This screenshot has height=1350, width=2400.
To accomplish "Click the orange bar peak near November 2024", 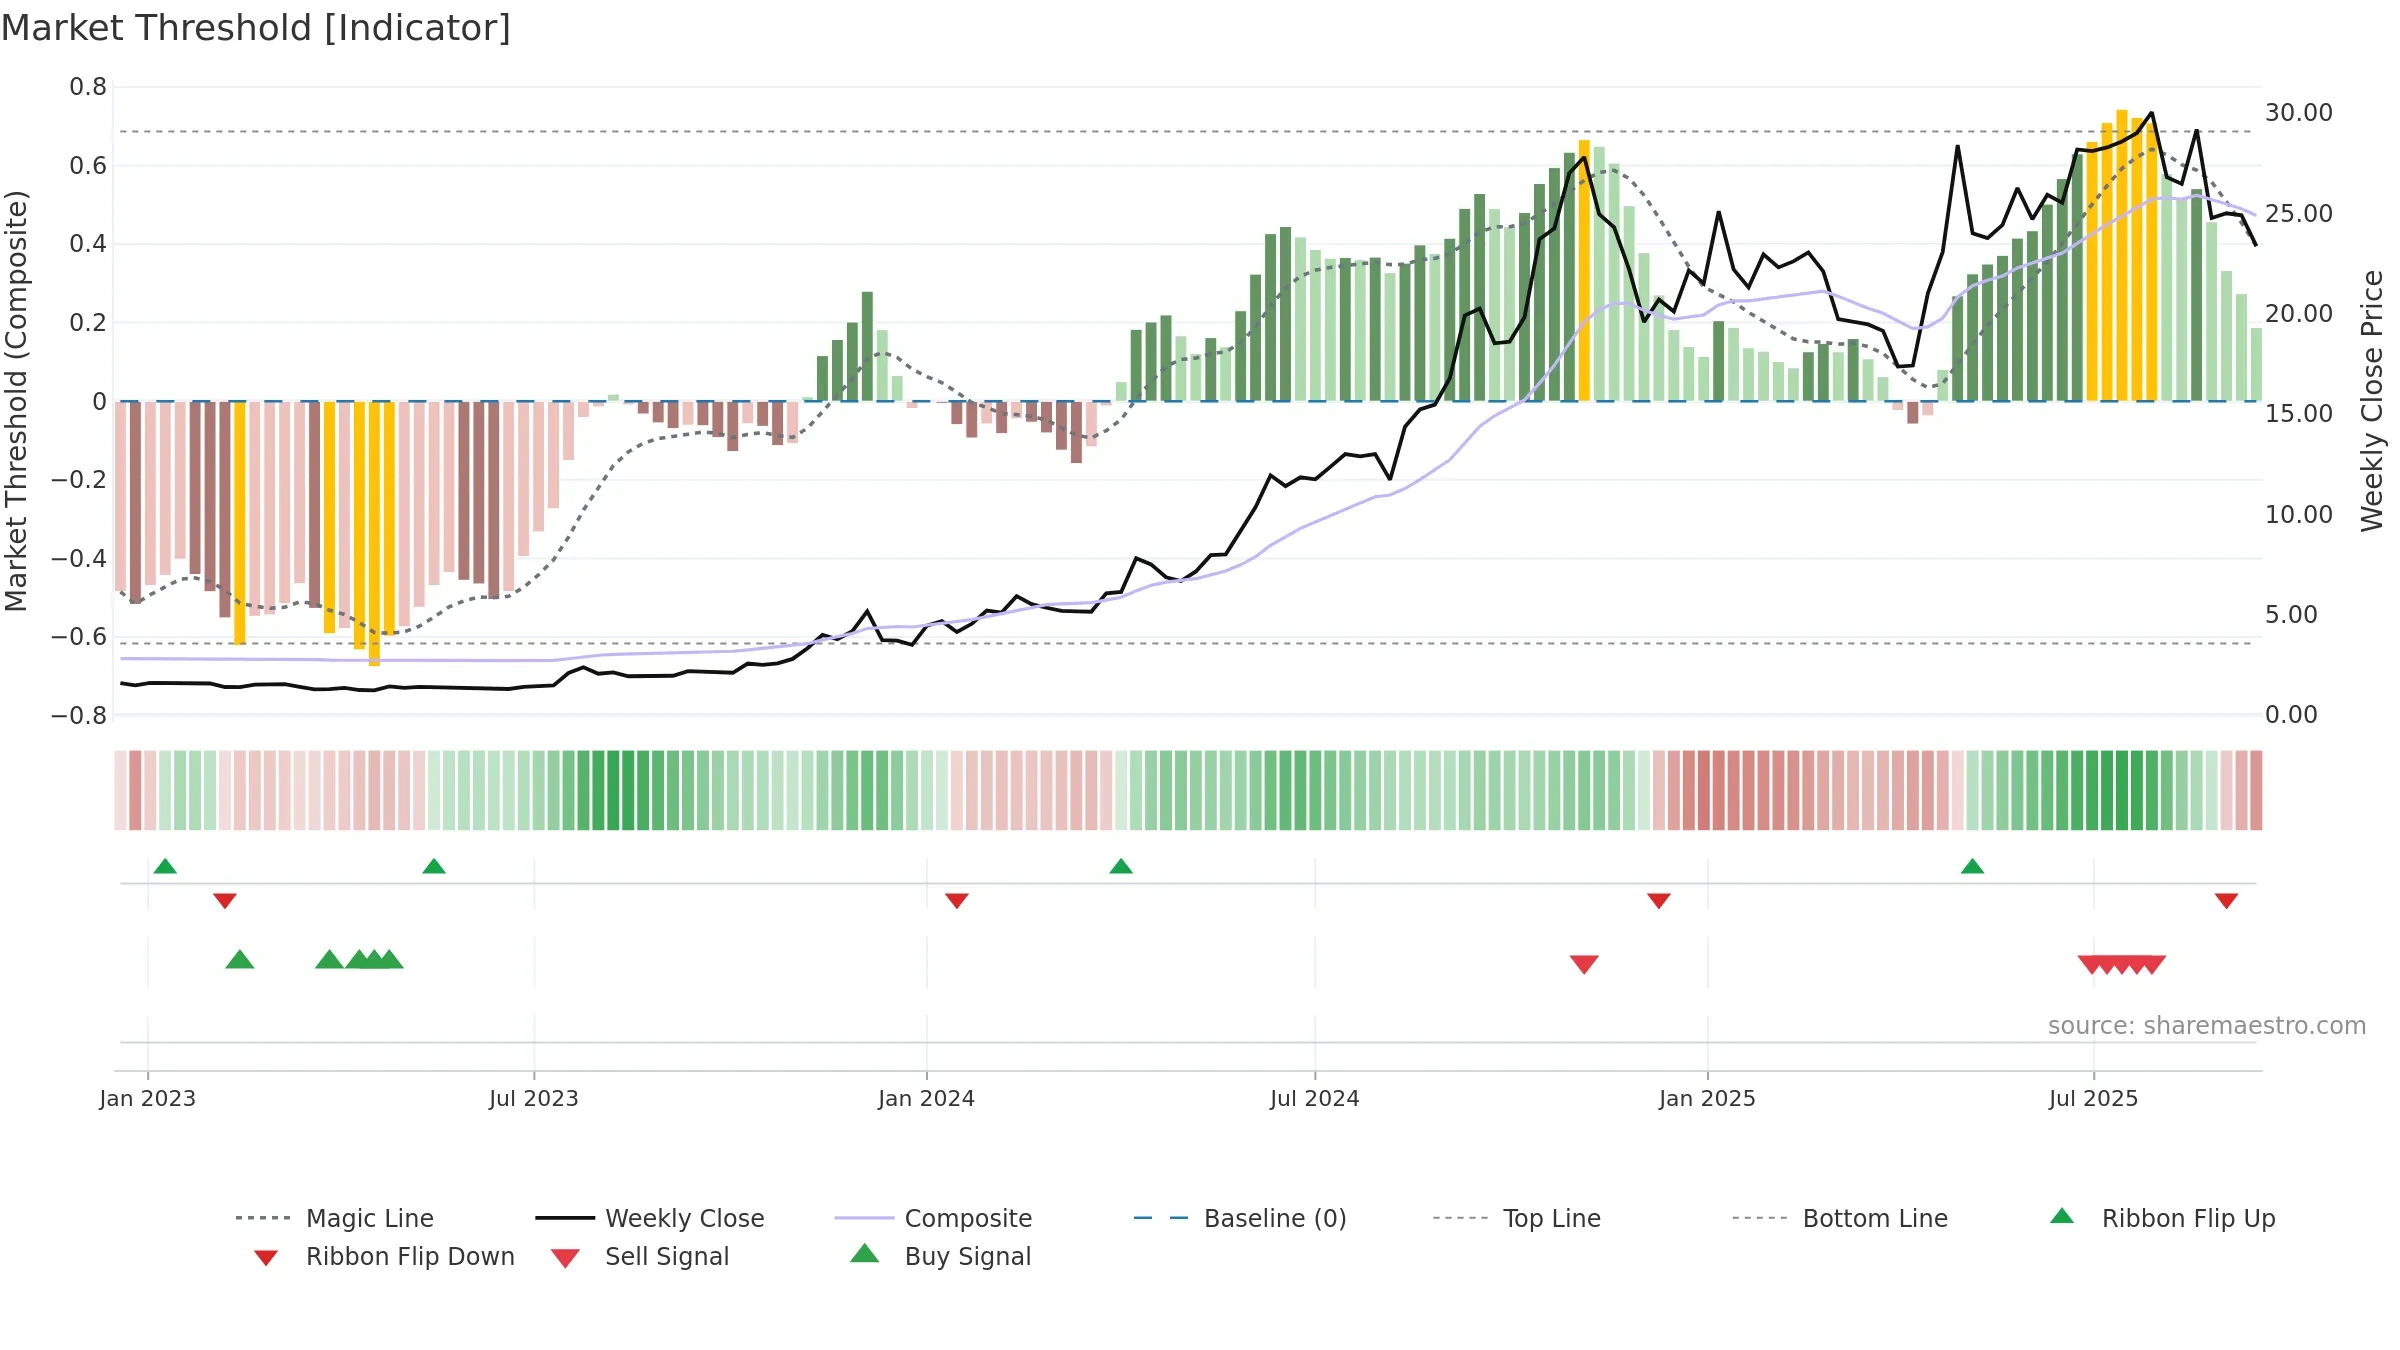I will (x=1584, y=270).
